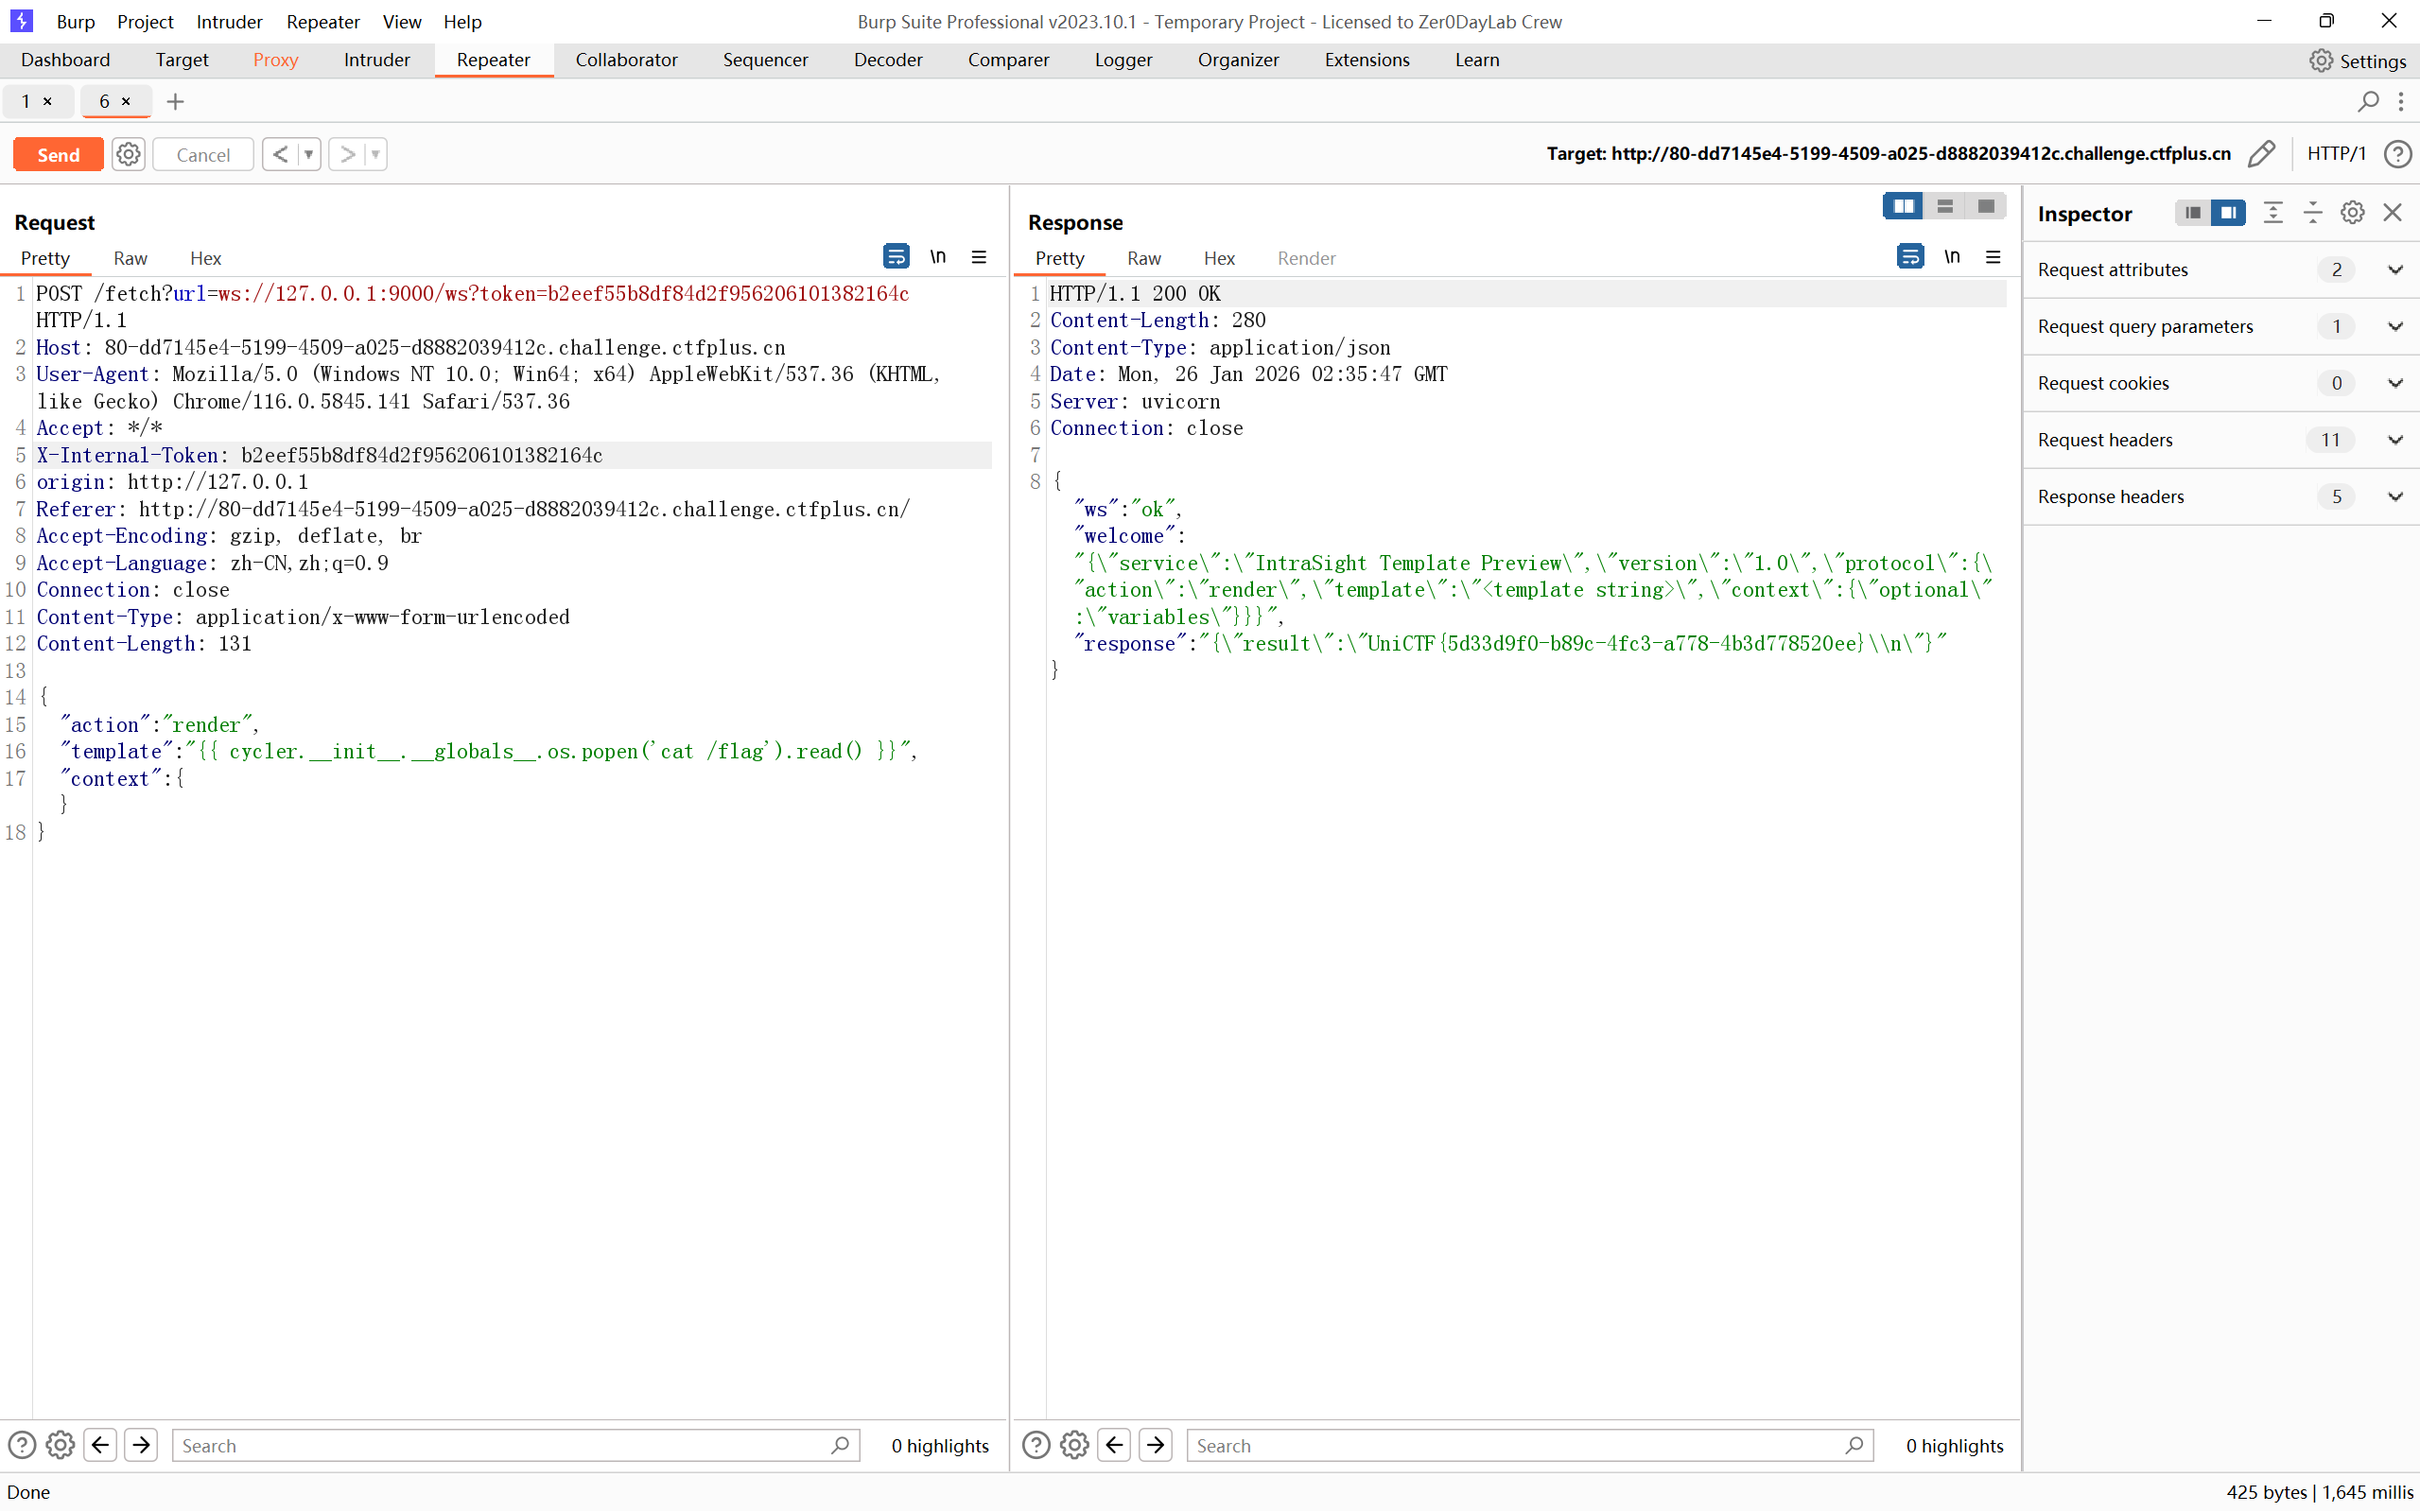2420x1512 pixels.
Task: Open Request search settings gear
Action: pyautogui.click(x=60, y=1445)
